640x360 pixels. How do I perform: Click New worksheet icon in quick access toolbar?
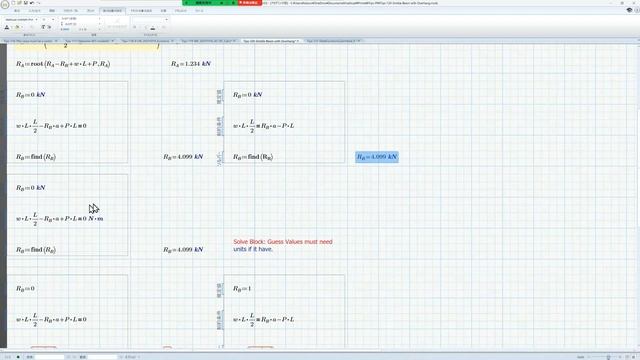pos(13,3)
